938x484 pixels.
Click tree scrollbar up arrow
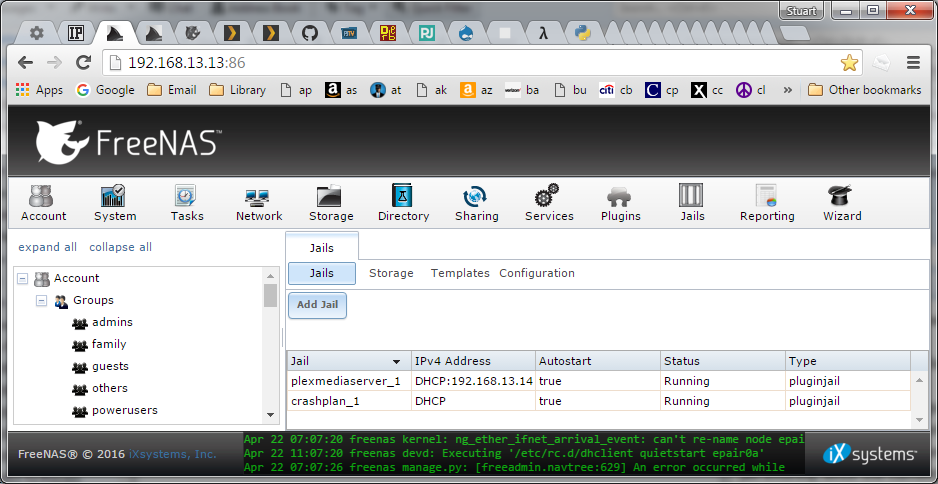pos(270,276)
